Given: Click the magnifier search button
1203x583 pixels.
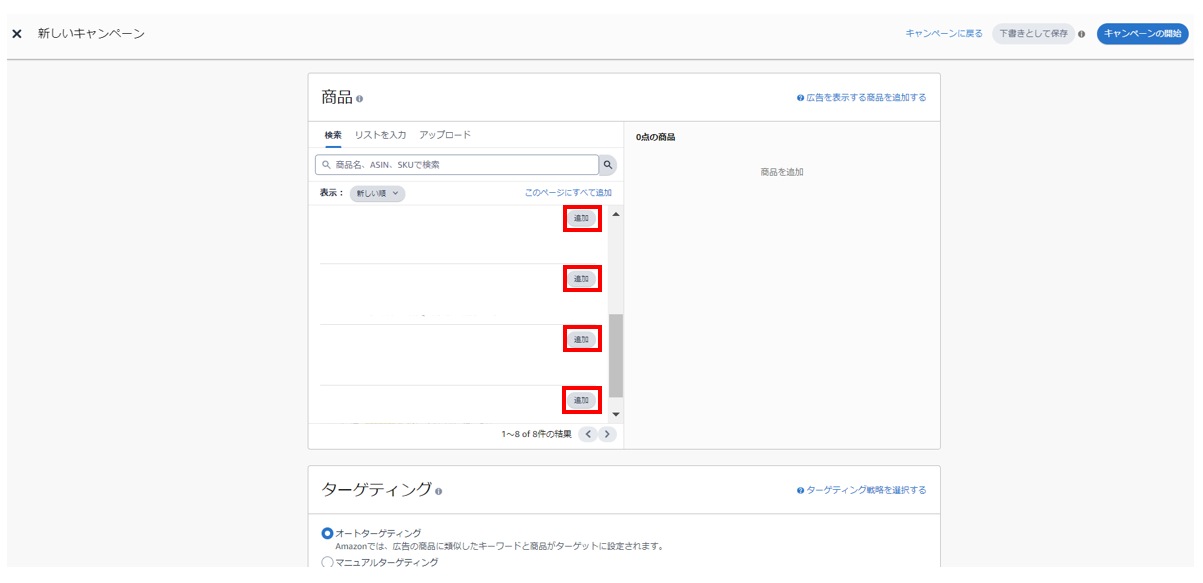Looking at the screenshot, I should click(608, 165).
